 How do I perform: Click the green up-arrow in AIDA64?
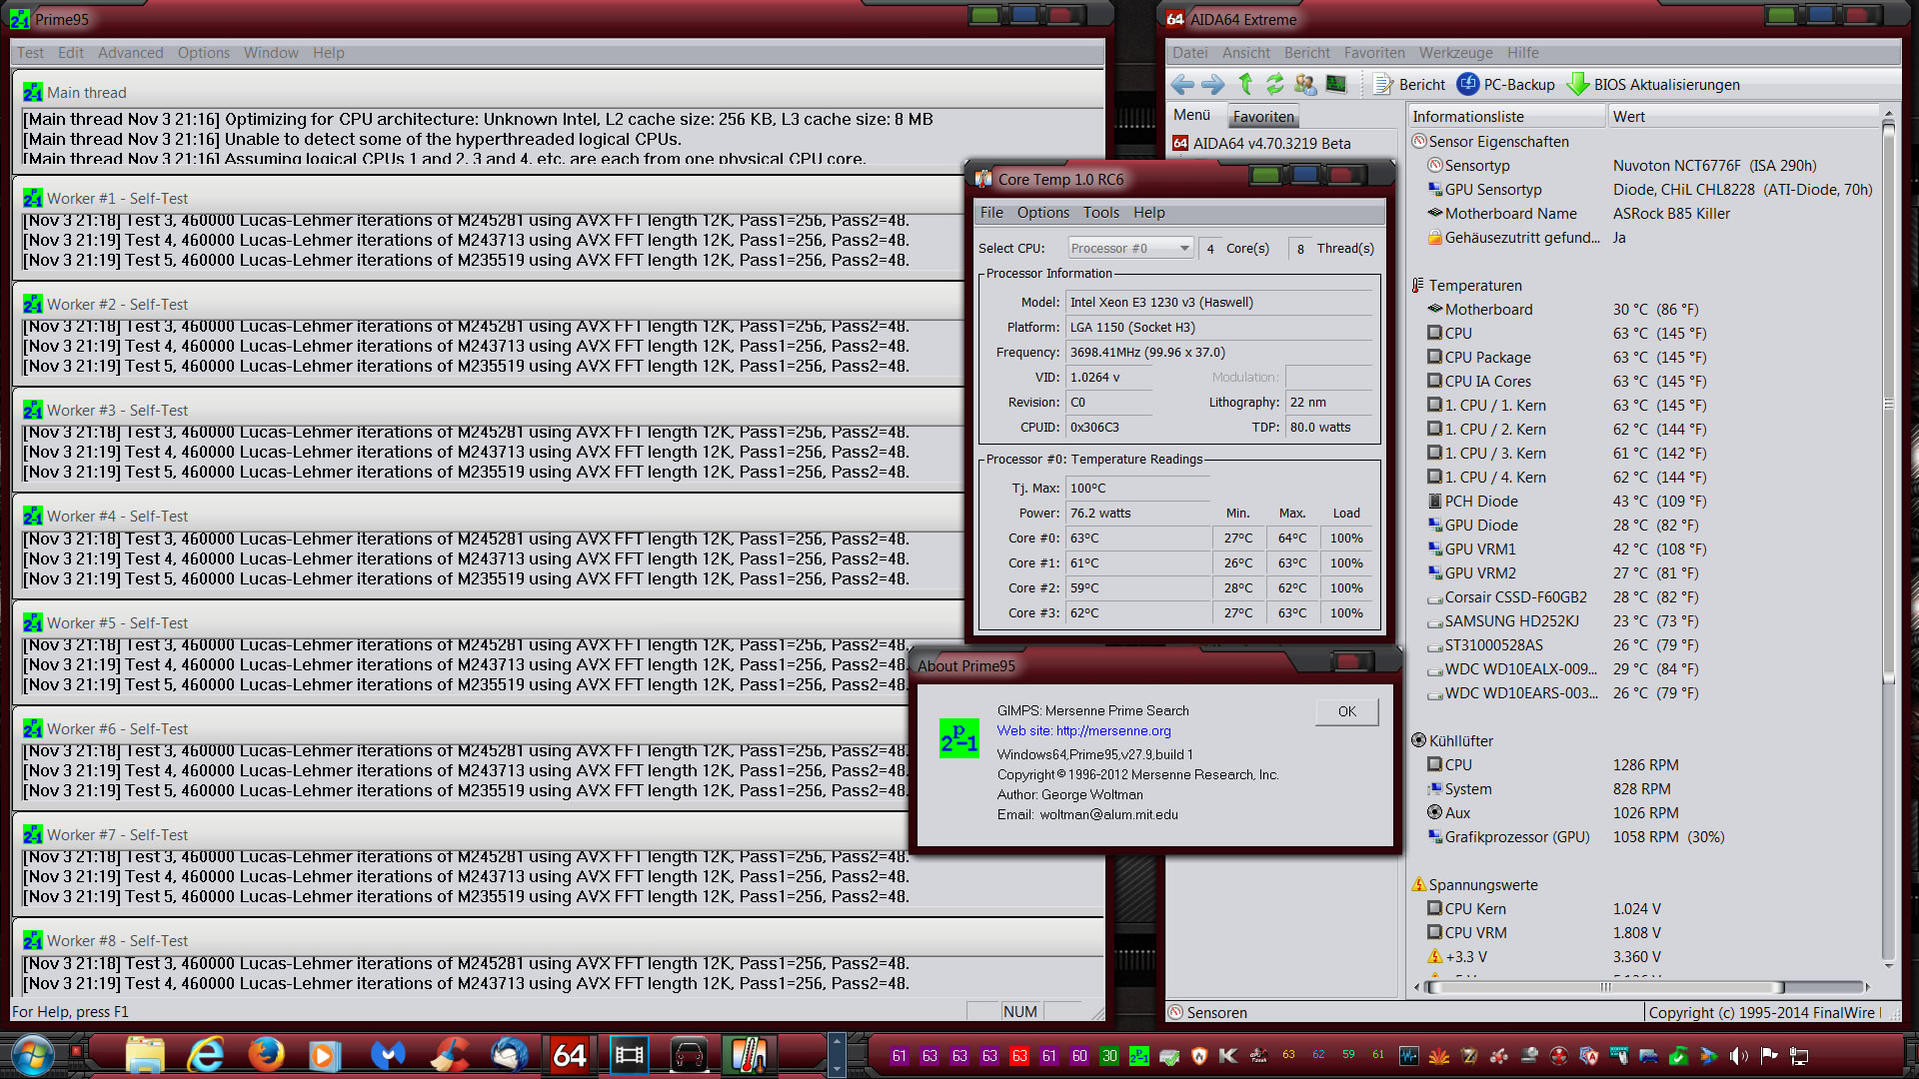point(1245,85)
